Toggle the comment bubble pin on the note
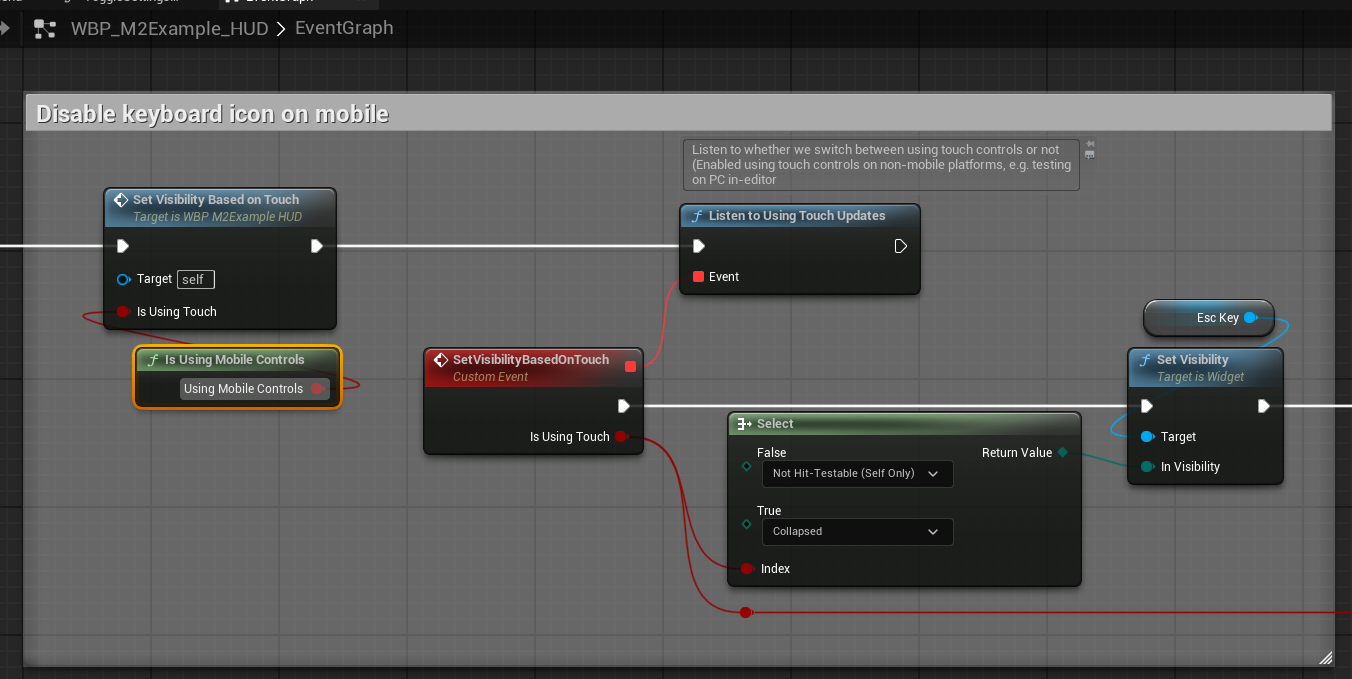 (1090, 144)
